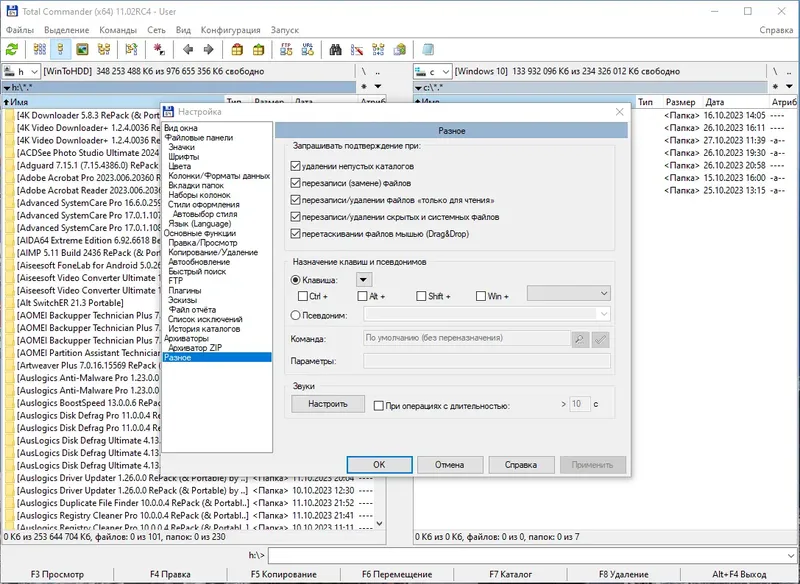Click the magnifier icon next to Команда field

(580, 339)
